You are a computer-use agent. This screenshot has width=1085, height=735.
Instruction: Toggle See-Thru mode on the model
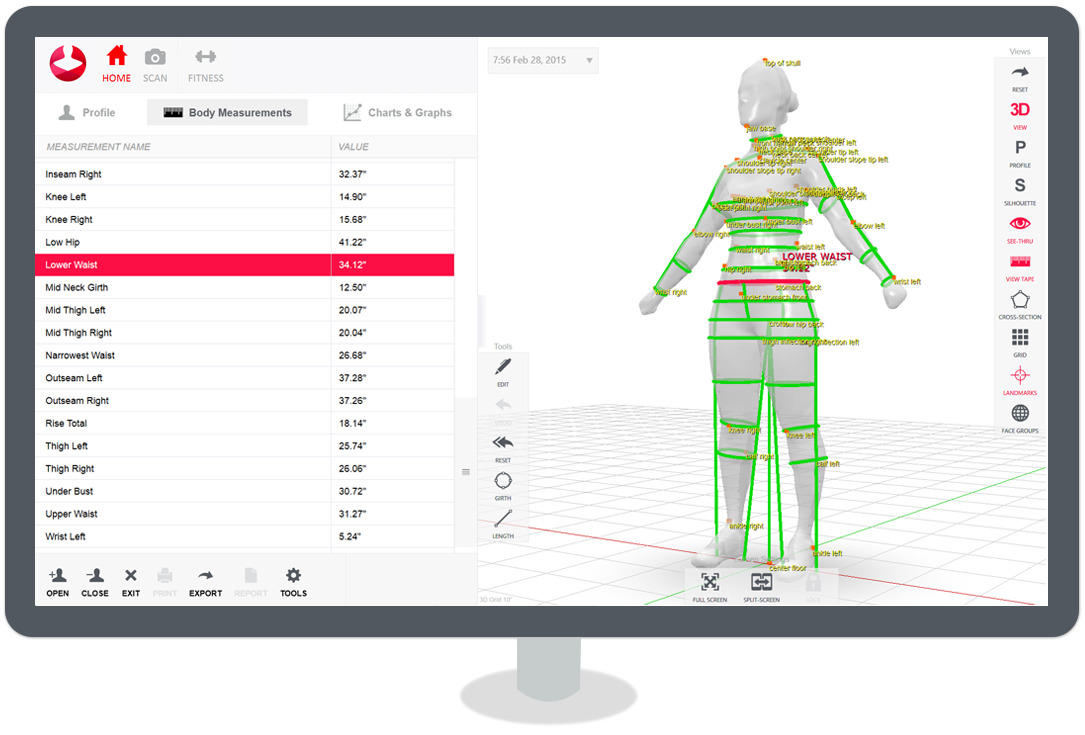pos(1019,226)
